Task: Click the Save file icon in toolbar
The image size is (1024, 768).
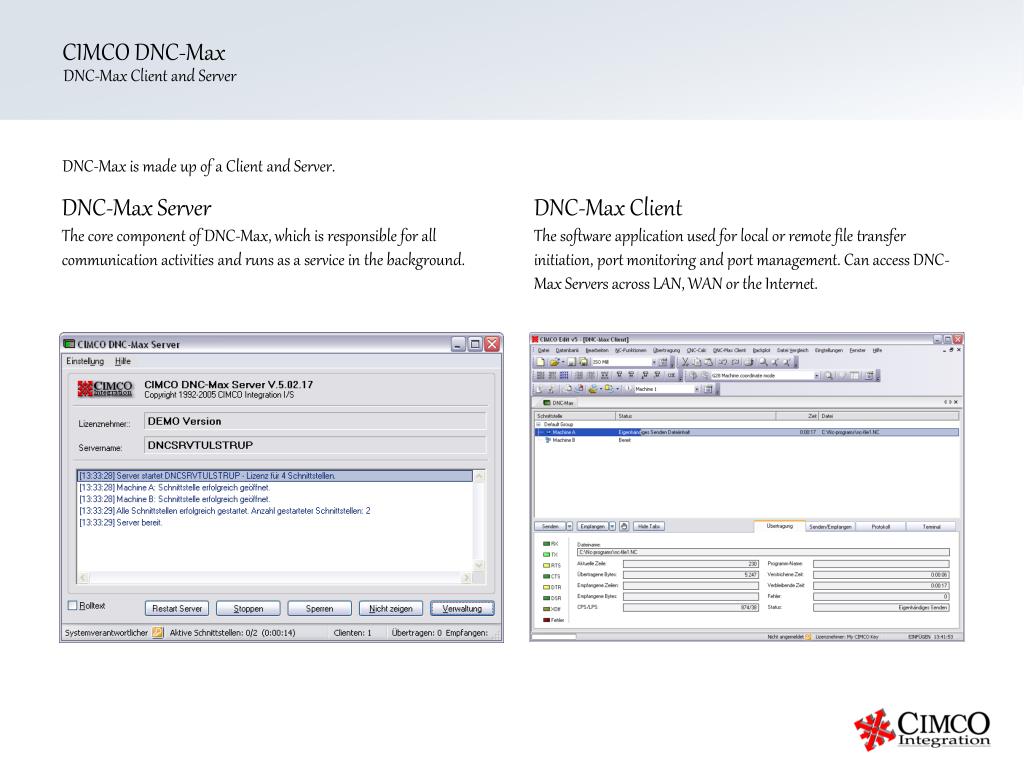Action: (571, 362)
